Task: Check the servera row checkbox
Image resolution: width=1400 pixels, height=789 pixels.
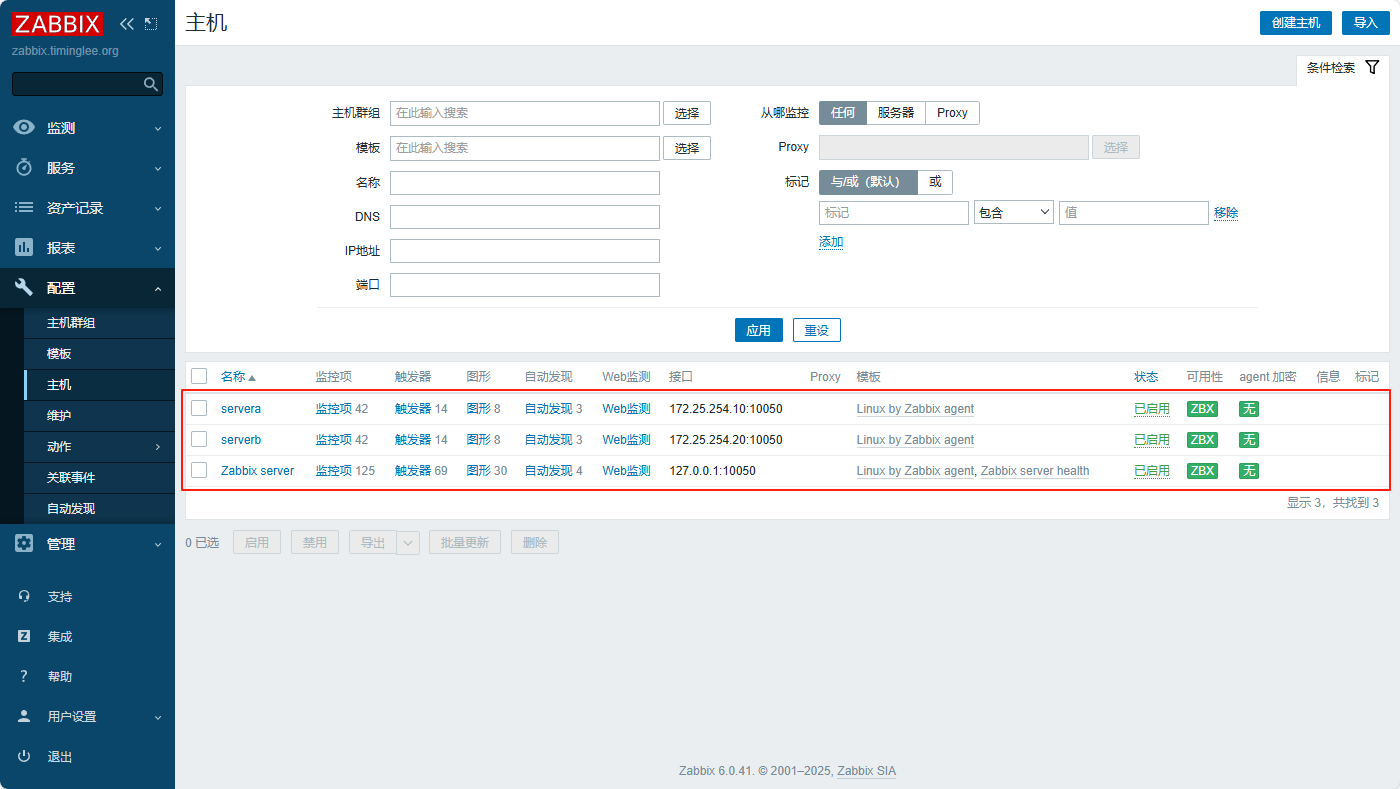Action: coord(199,408)
